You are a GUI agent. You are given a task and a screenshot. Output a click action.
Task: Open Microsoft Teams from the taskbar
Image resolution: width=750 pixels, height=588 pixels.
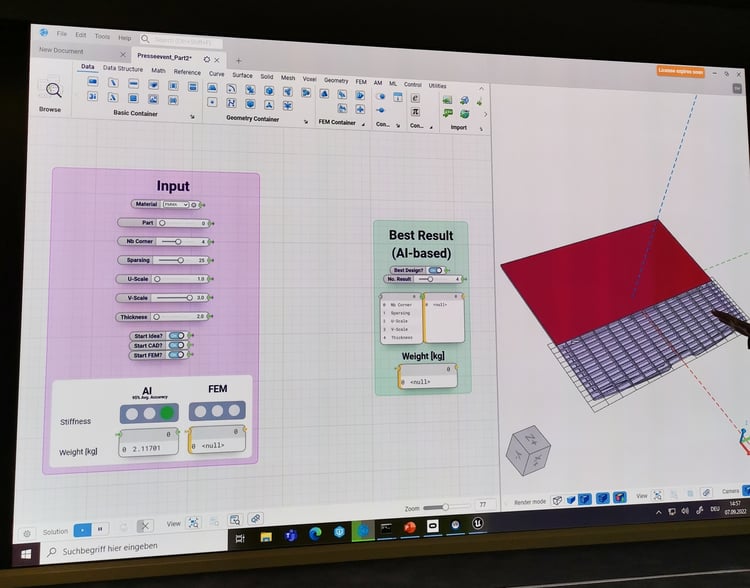(x=291, y=535)
